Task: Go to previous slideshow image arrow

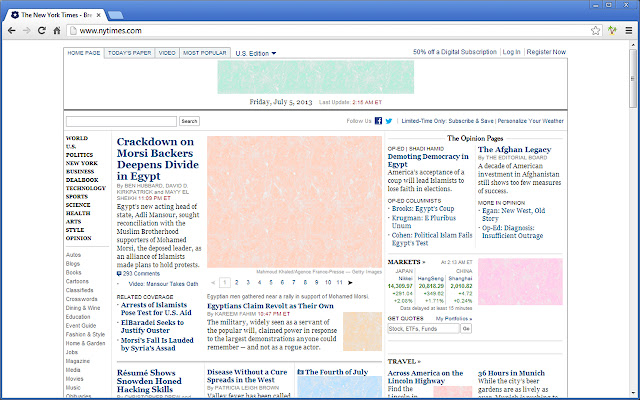Action: pos(213,282)
